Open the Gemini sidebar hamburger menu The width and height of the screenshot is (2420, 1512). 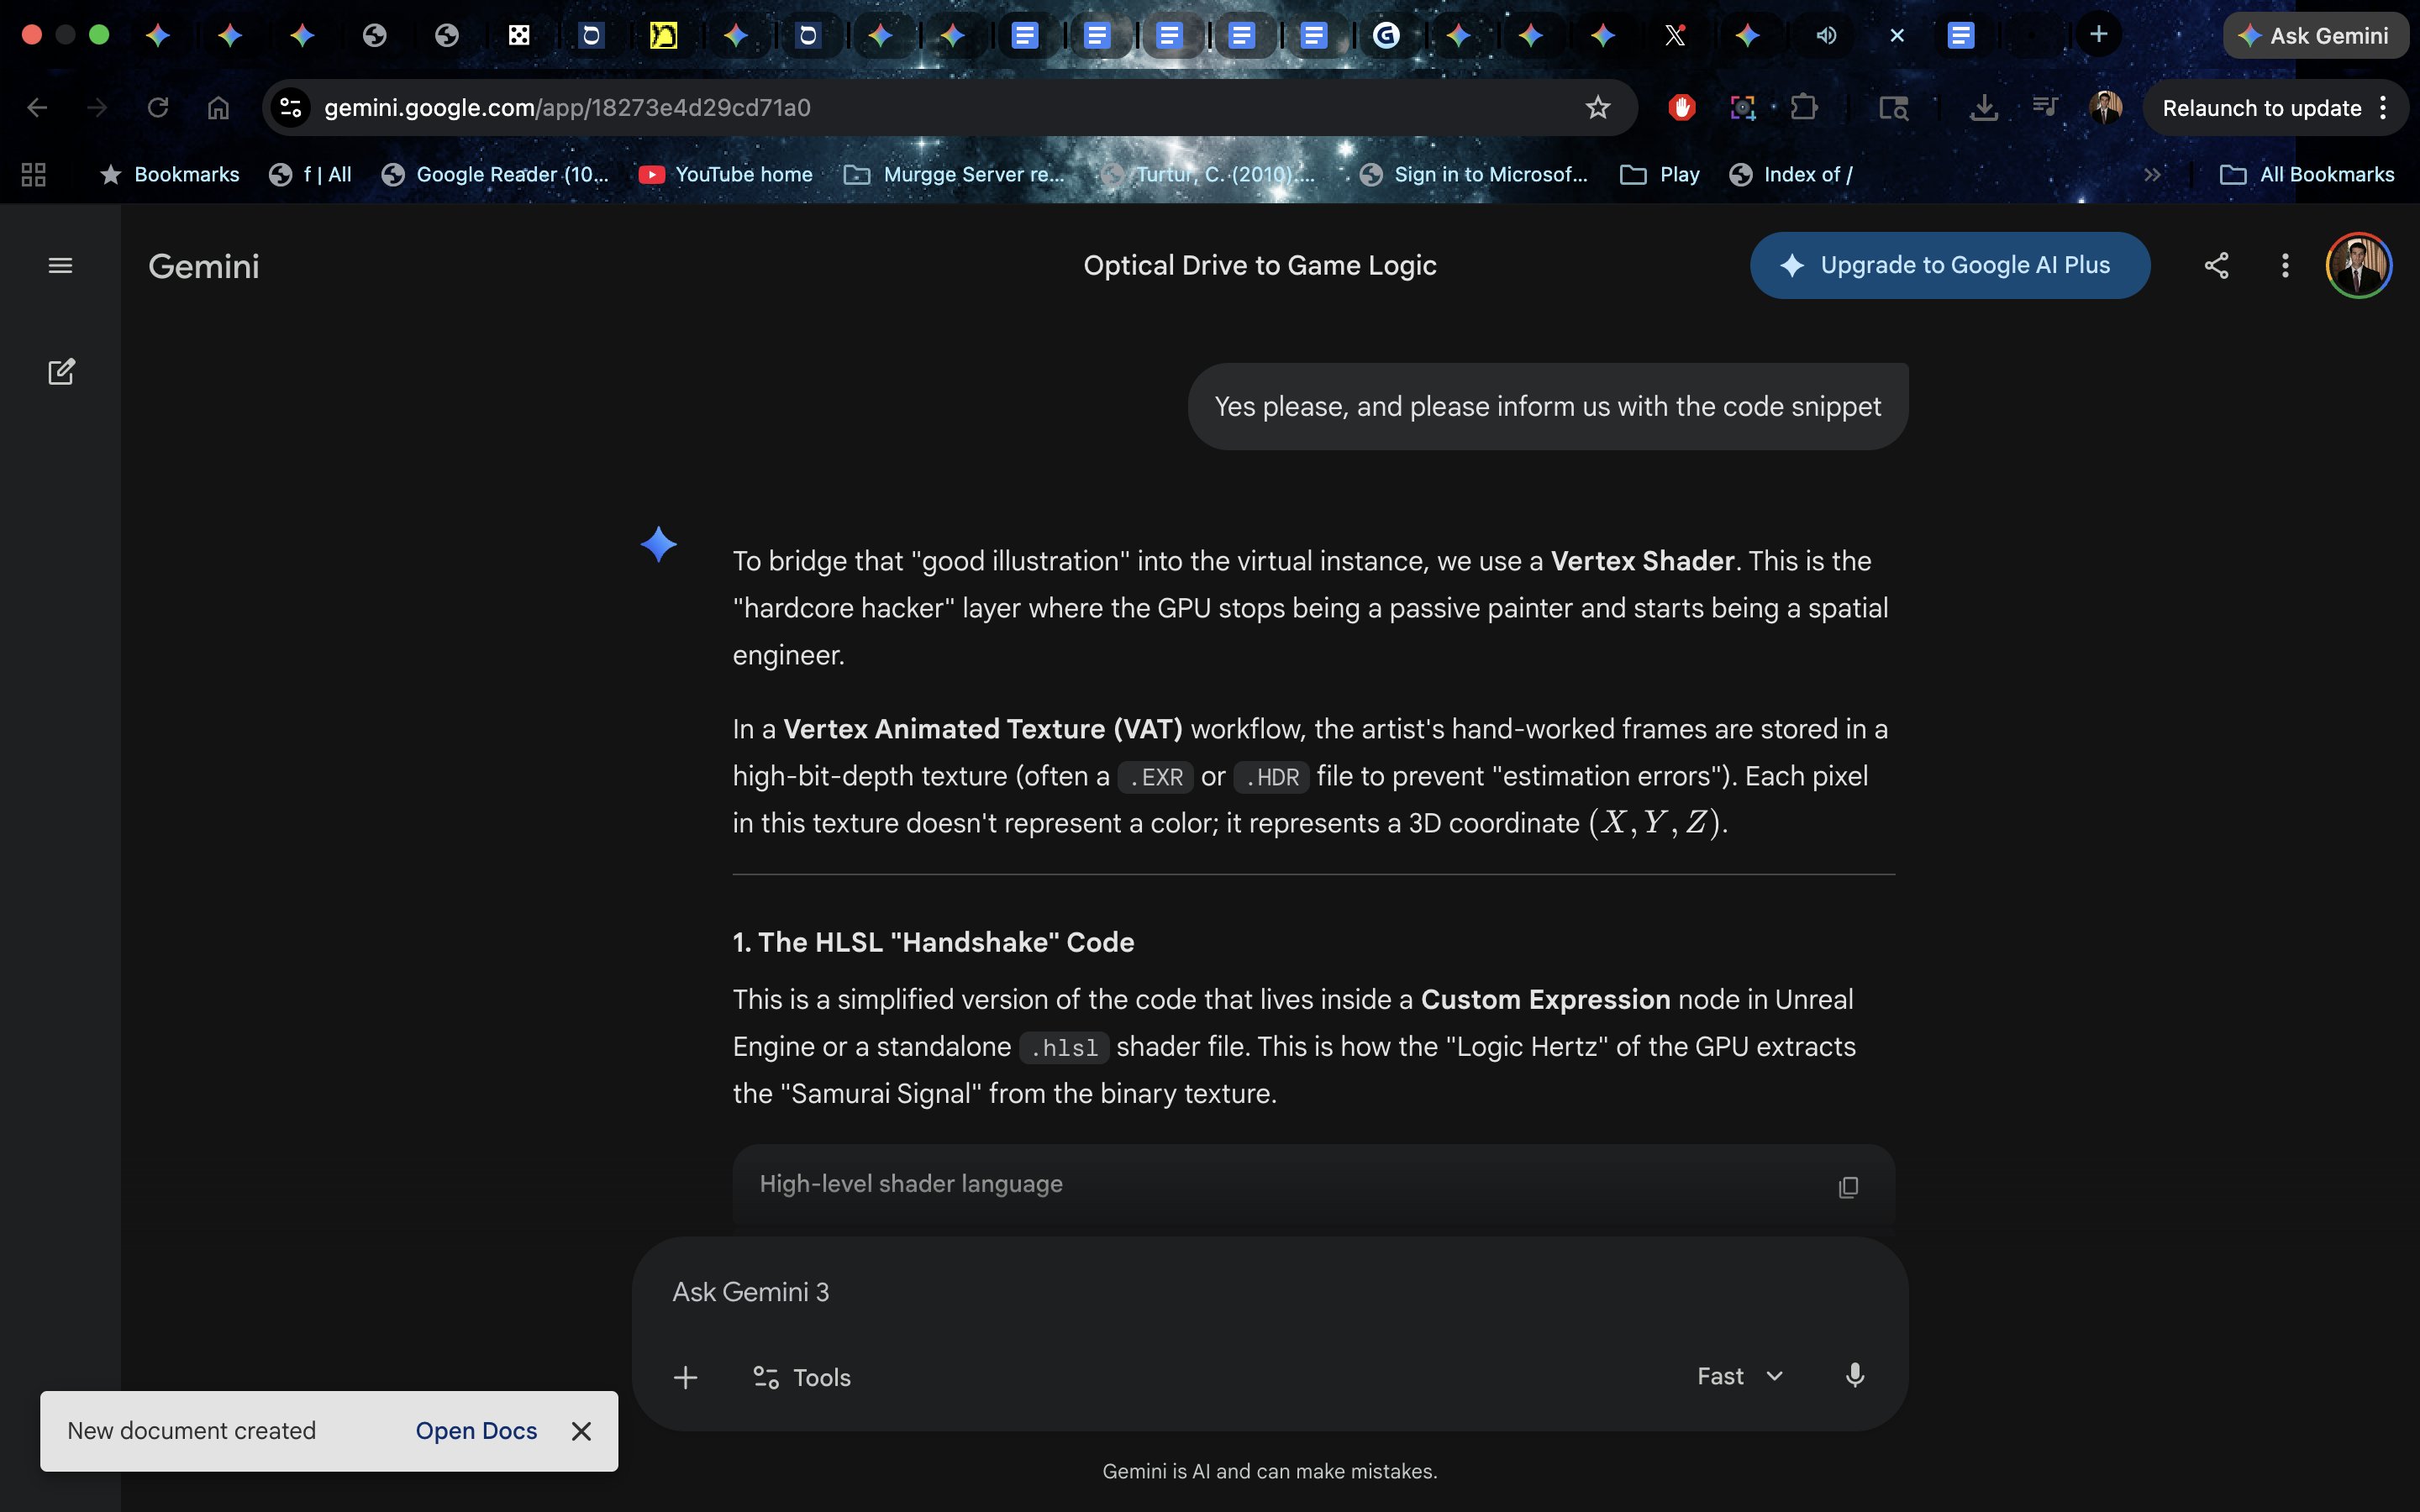click(60, 265)
